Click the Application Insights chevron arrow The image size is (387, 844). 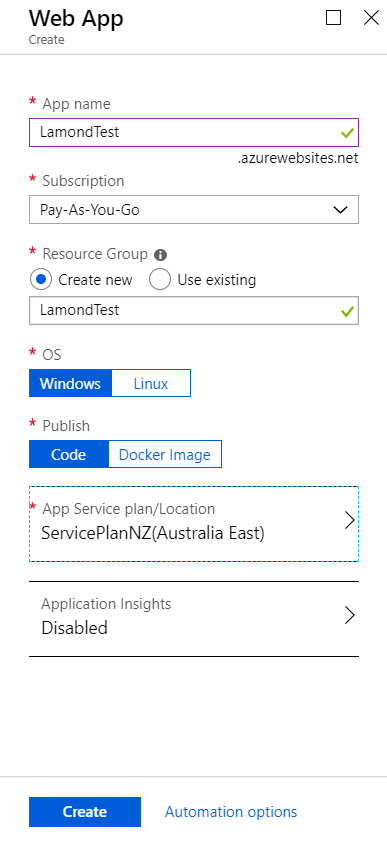349,615
